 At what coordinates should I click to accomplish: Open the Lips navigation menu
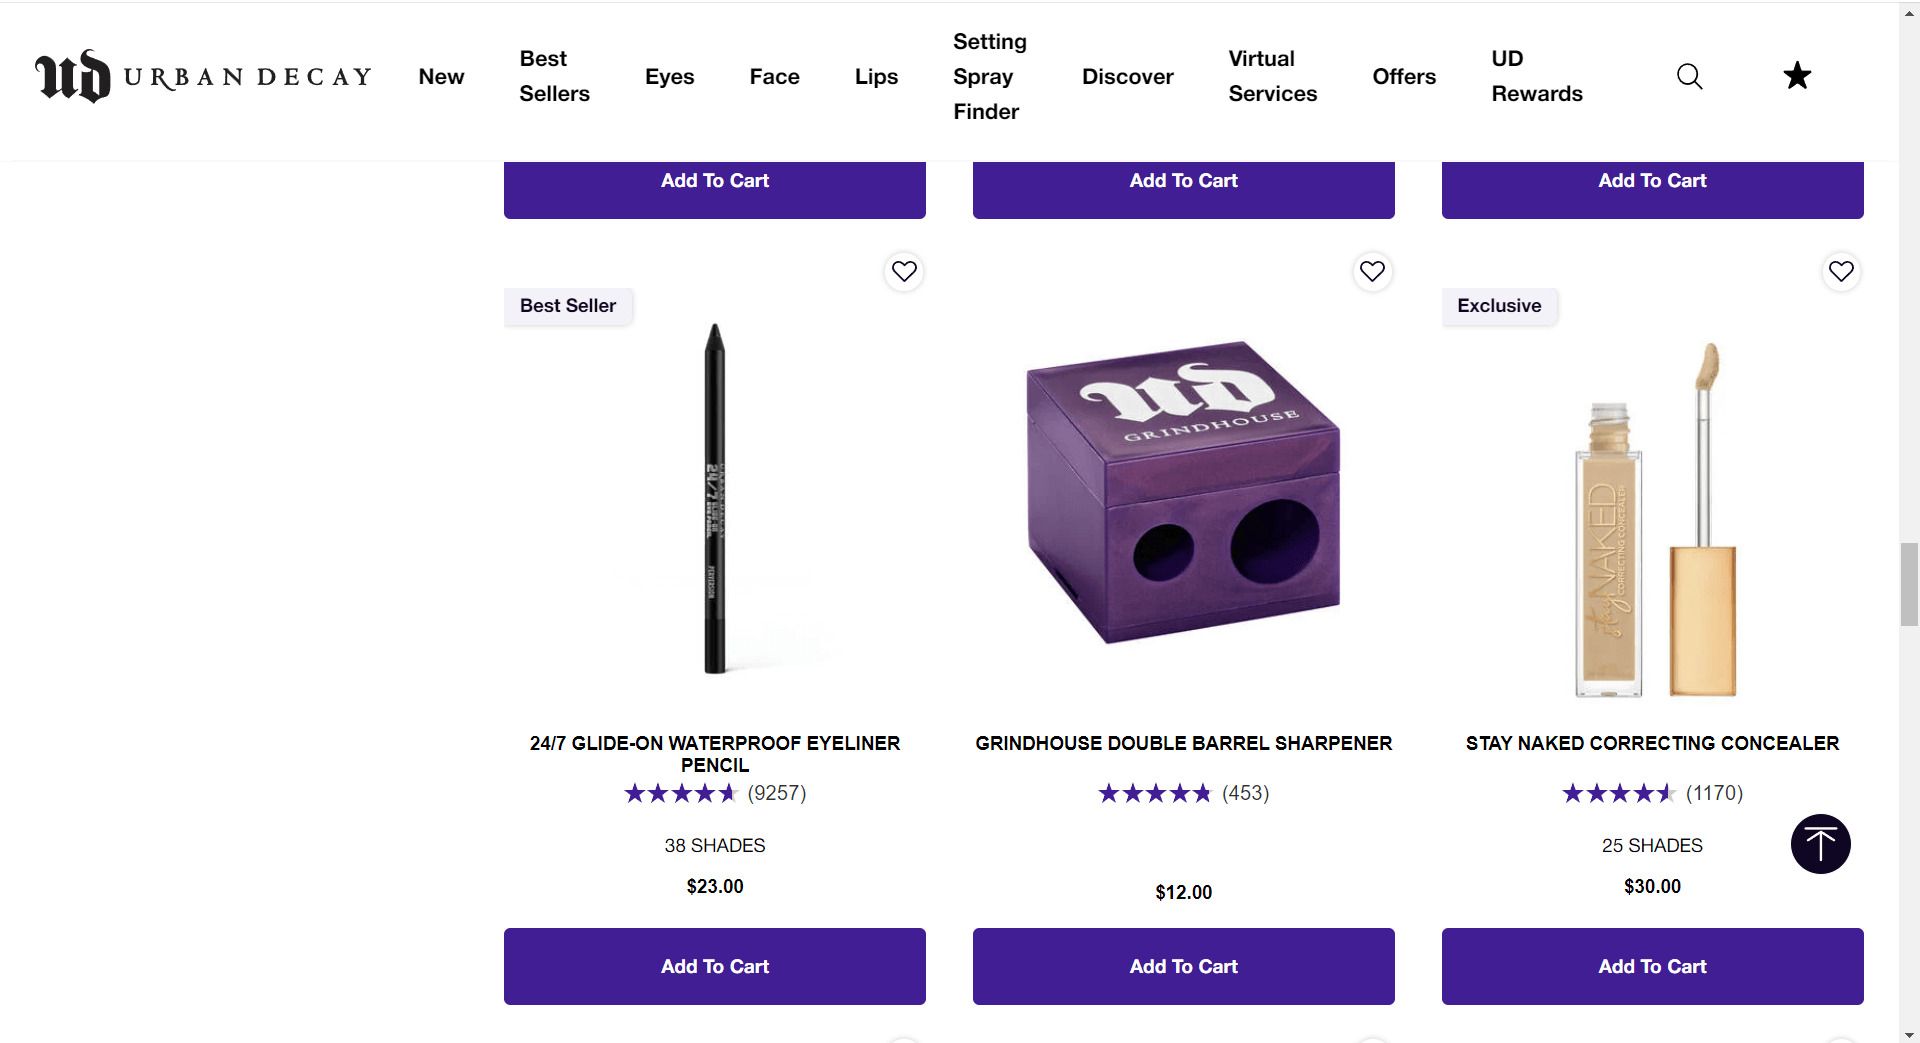[x=876, y=77]
